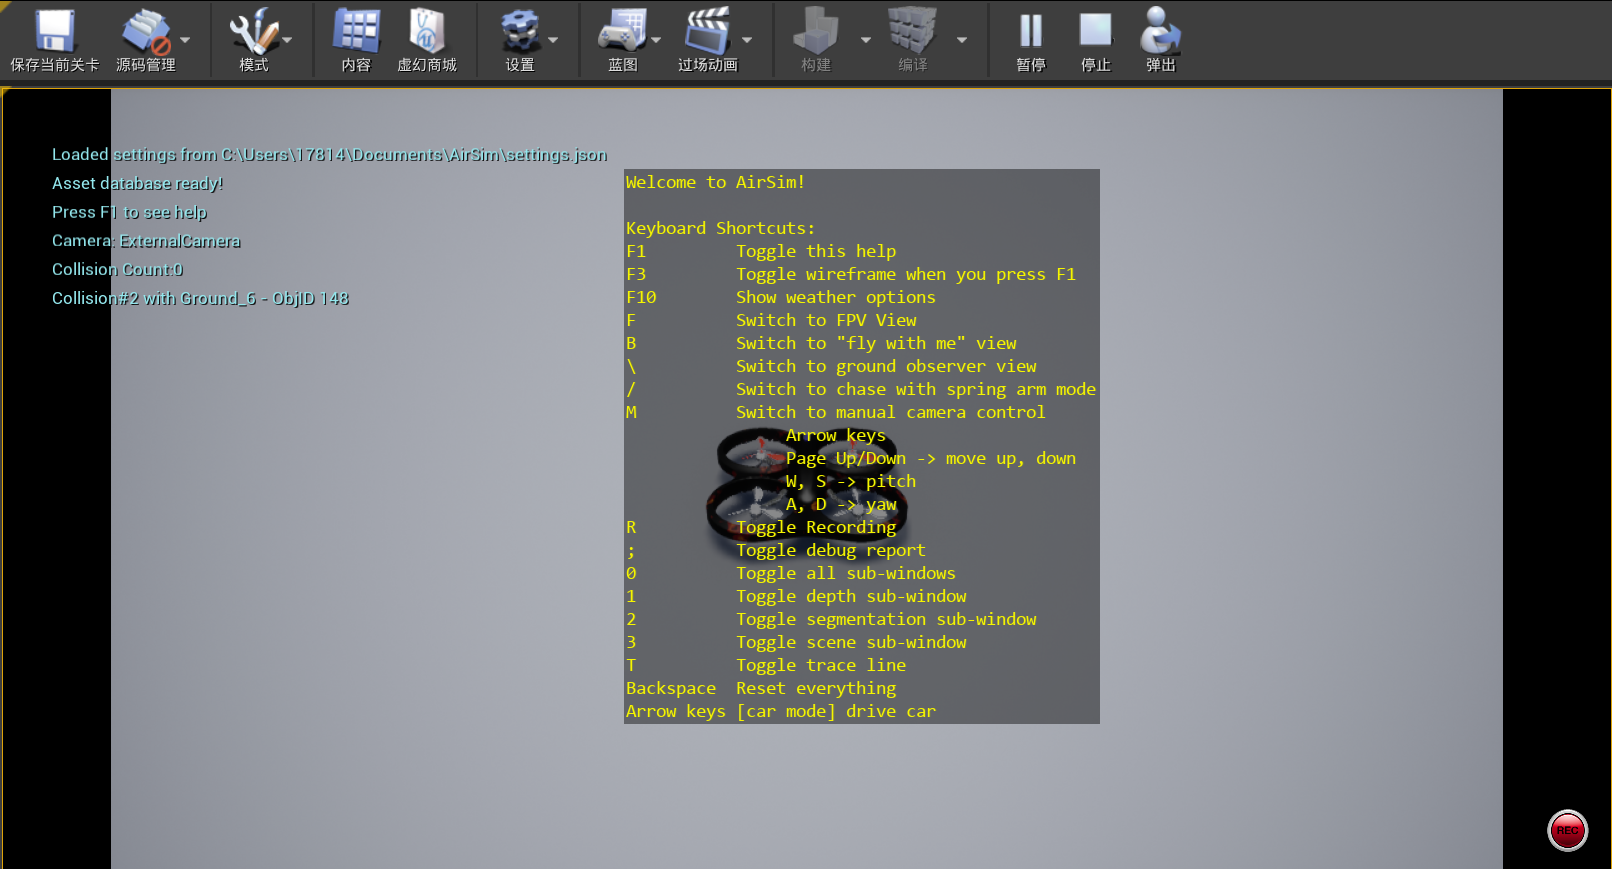Image resolution: width=1612 pixels, height=869 pixels.
Task: Open the Unreal Marketplace (虚幻商城) icon
Action: pos(427,32)
